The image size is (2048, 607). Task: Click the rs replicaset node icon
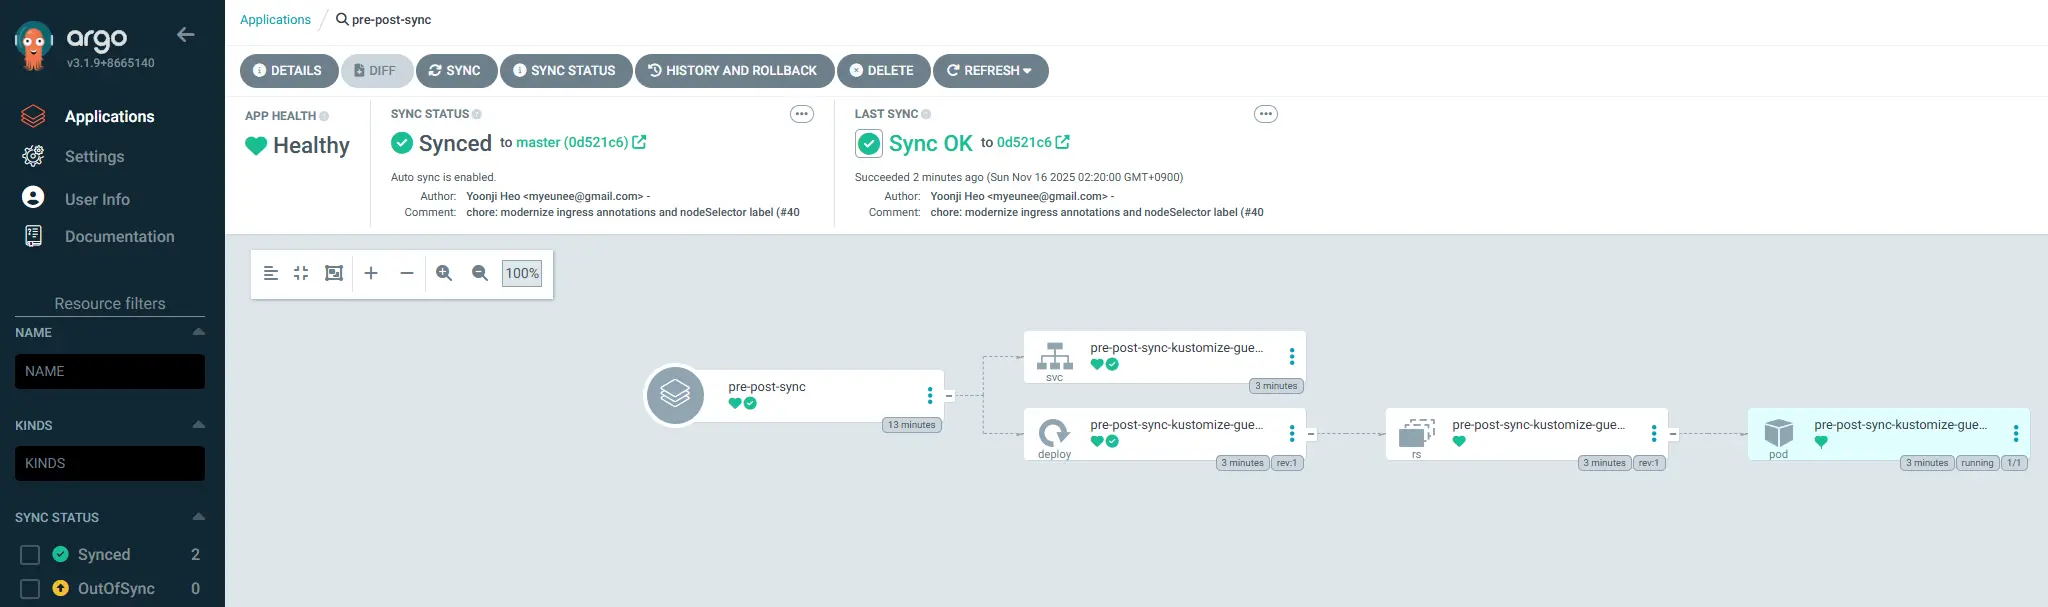pos(1417,433)
